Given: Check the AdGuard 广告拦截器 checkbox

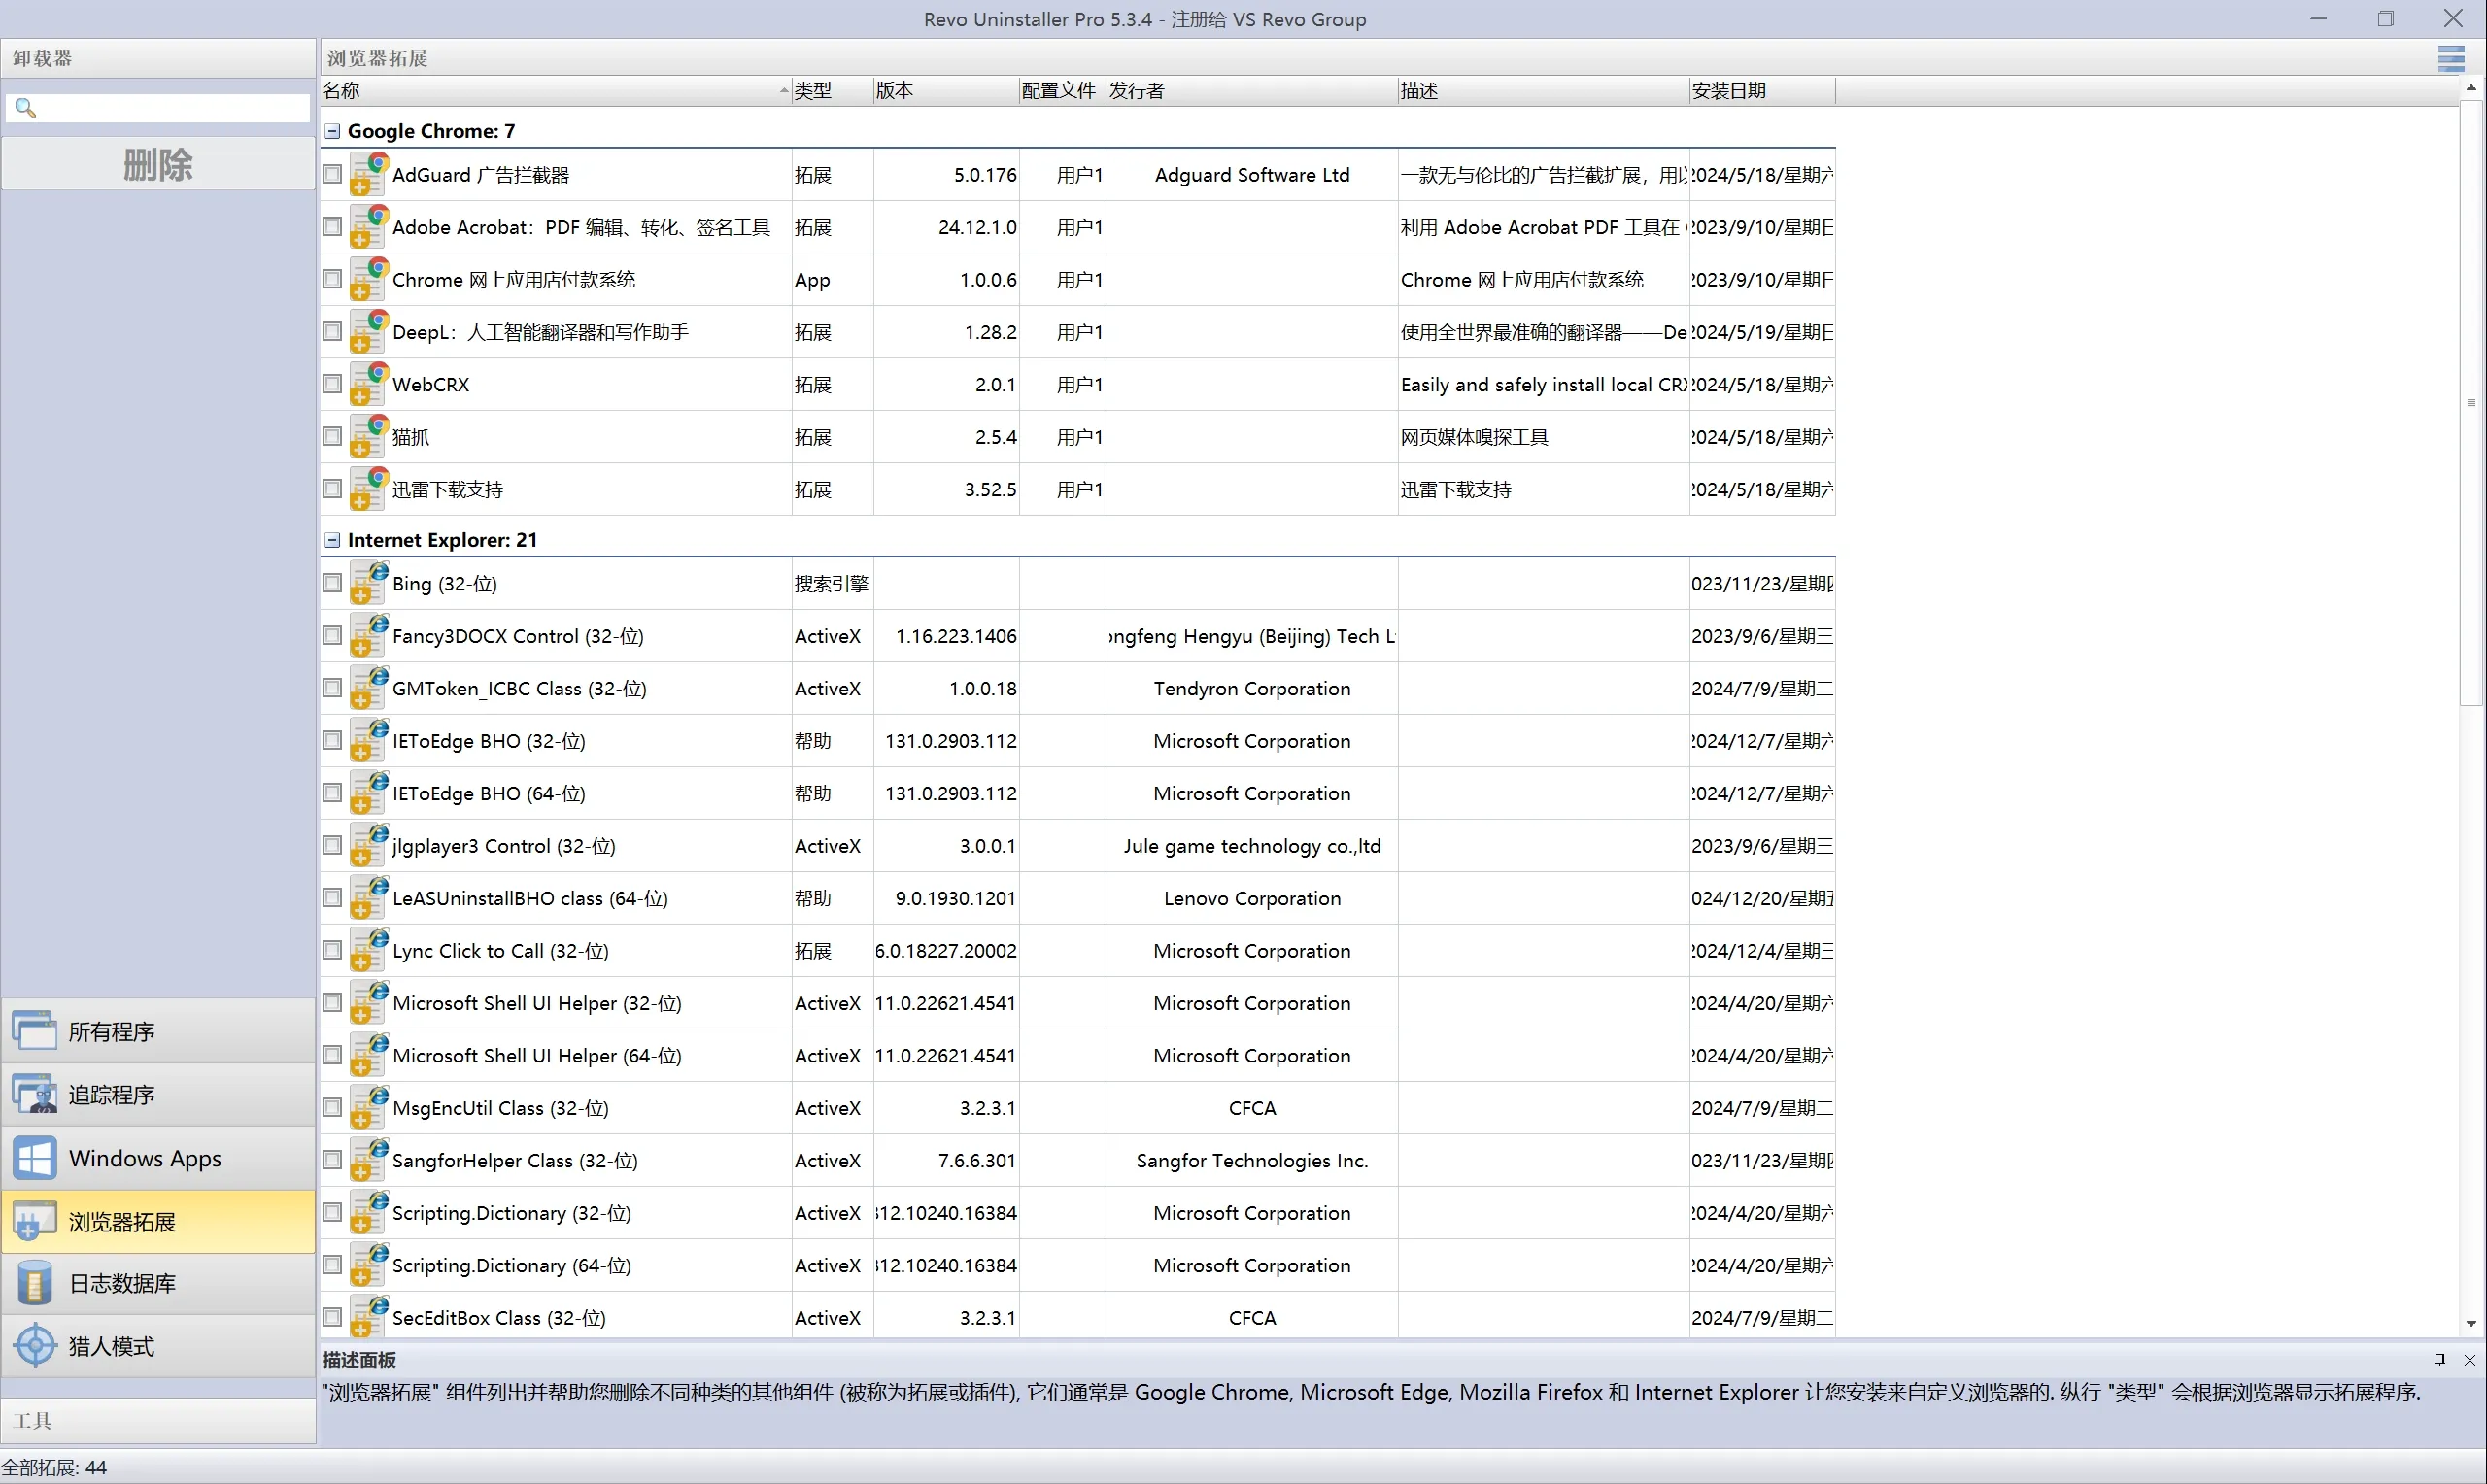Looking at the screenshot, I should 332,174.
